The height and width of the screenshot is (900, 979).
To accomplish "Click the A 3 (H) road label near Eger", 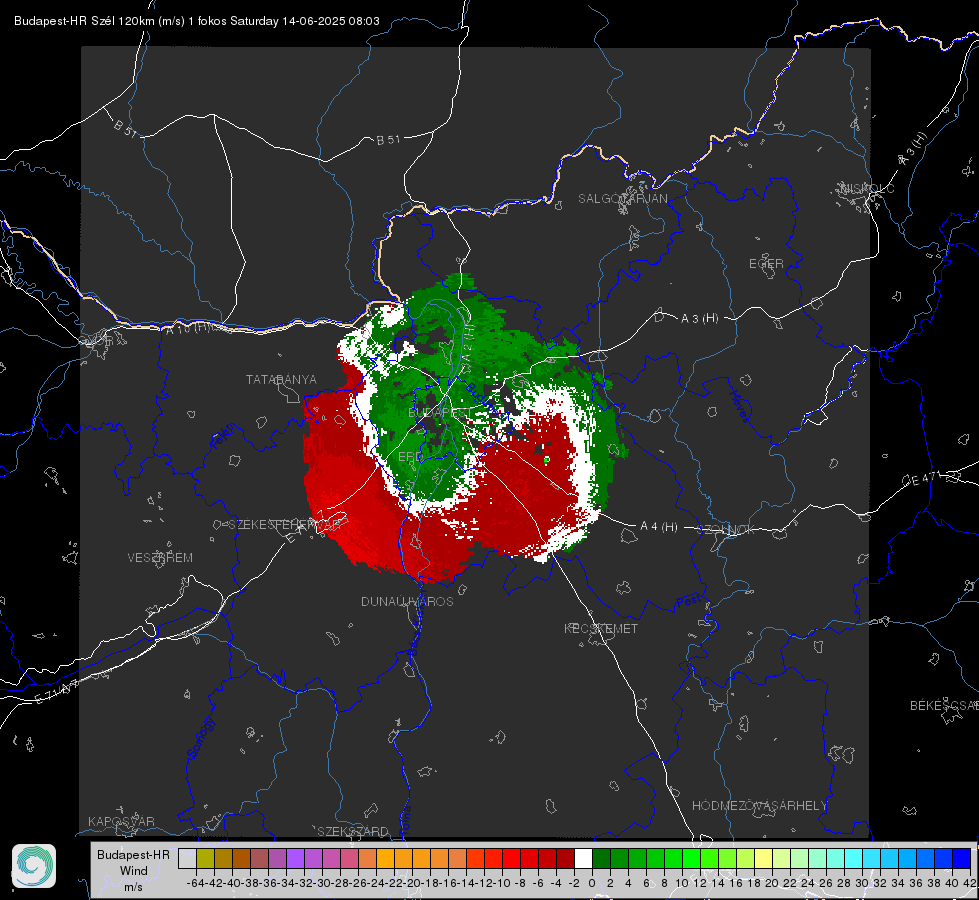I will click(699, 319).
